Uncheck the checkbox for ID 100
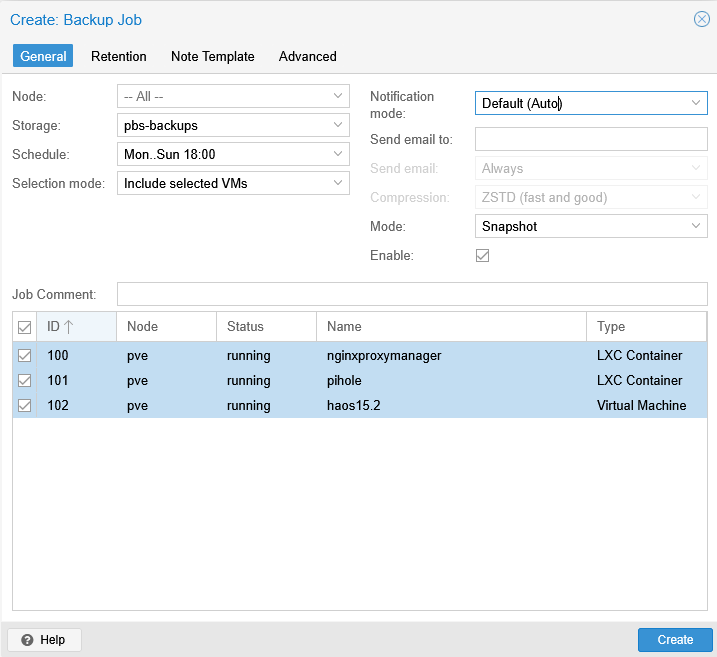Viewport: 717px width, 657px height. tap(24, 355)
